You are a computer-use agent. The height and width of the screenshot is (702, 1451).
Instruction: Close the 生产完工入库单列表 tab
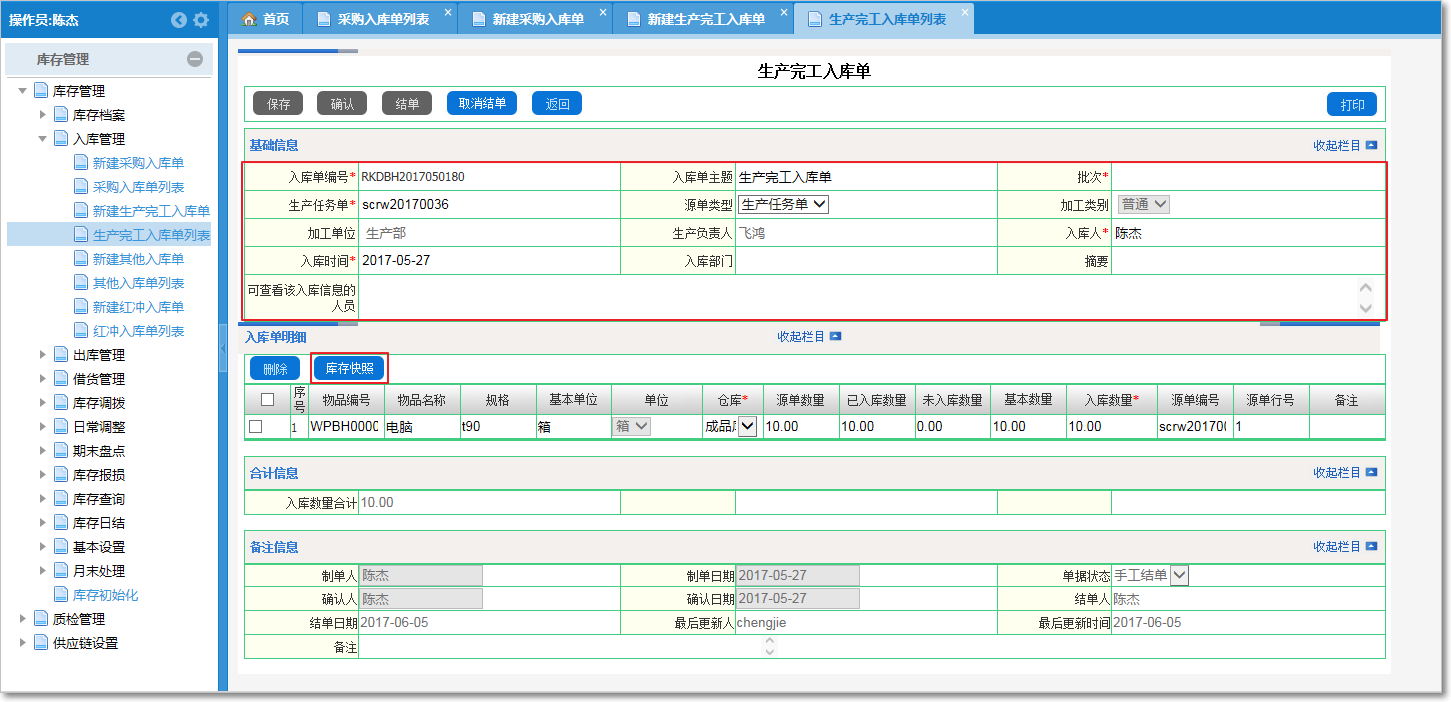point(964,13)
